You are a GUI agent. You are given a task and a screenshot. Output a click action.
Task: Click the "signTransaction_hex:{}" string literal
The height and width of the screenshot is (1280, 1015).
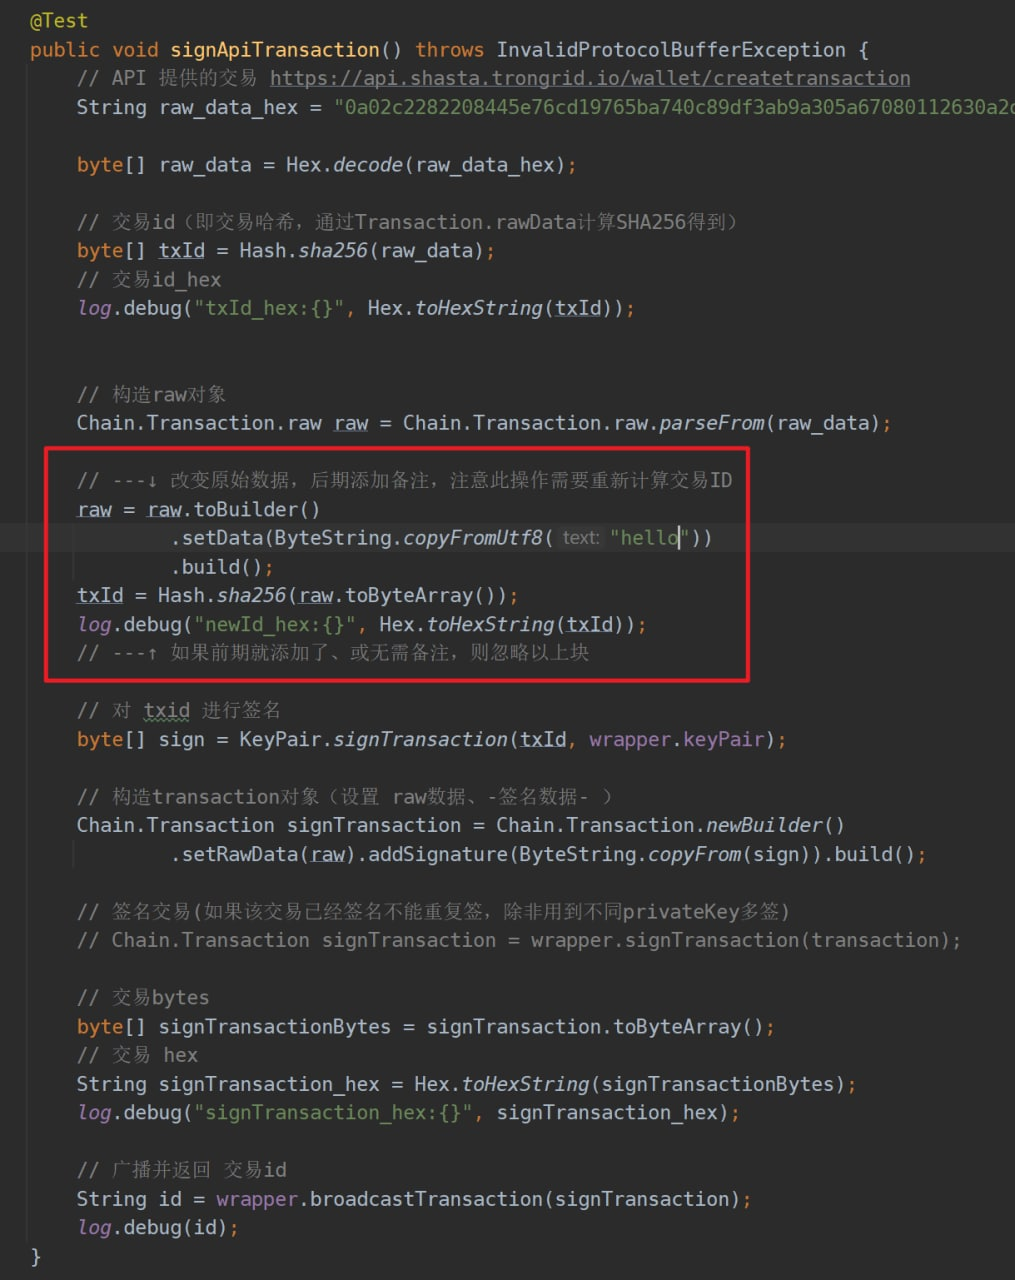[333, 1113]
